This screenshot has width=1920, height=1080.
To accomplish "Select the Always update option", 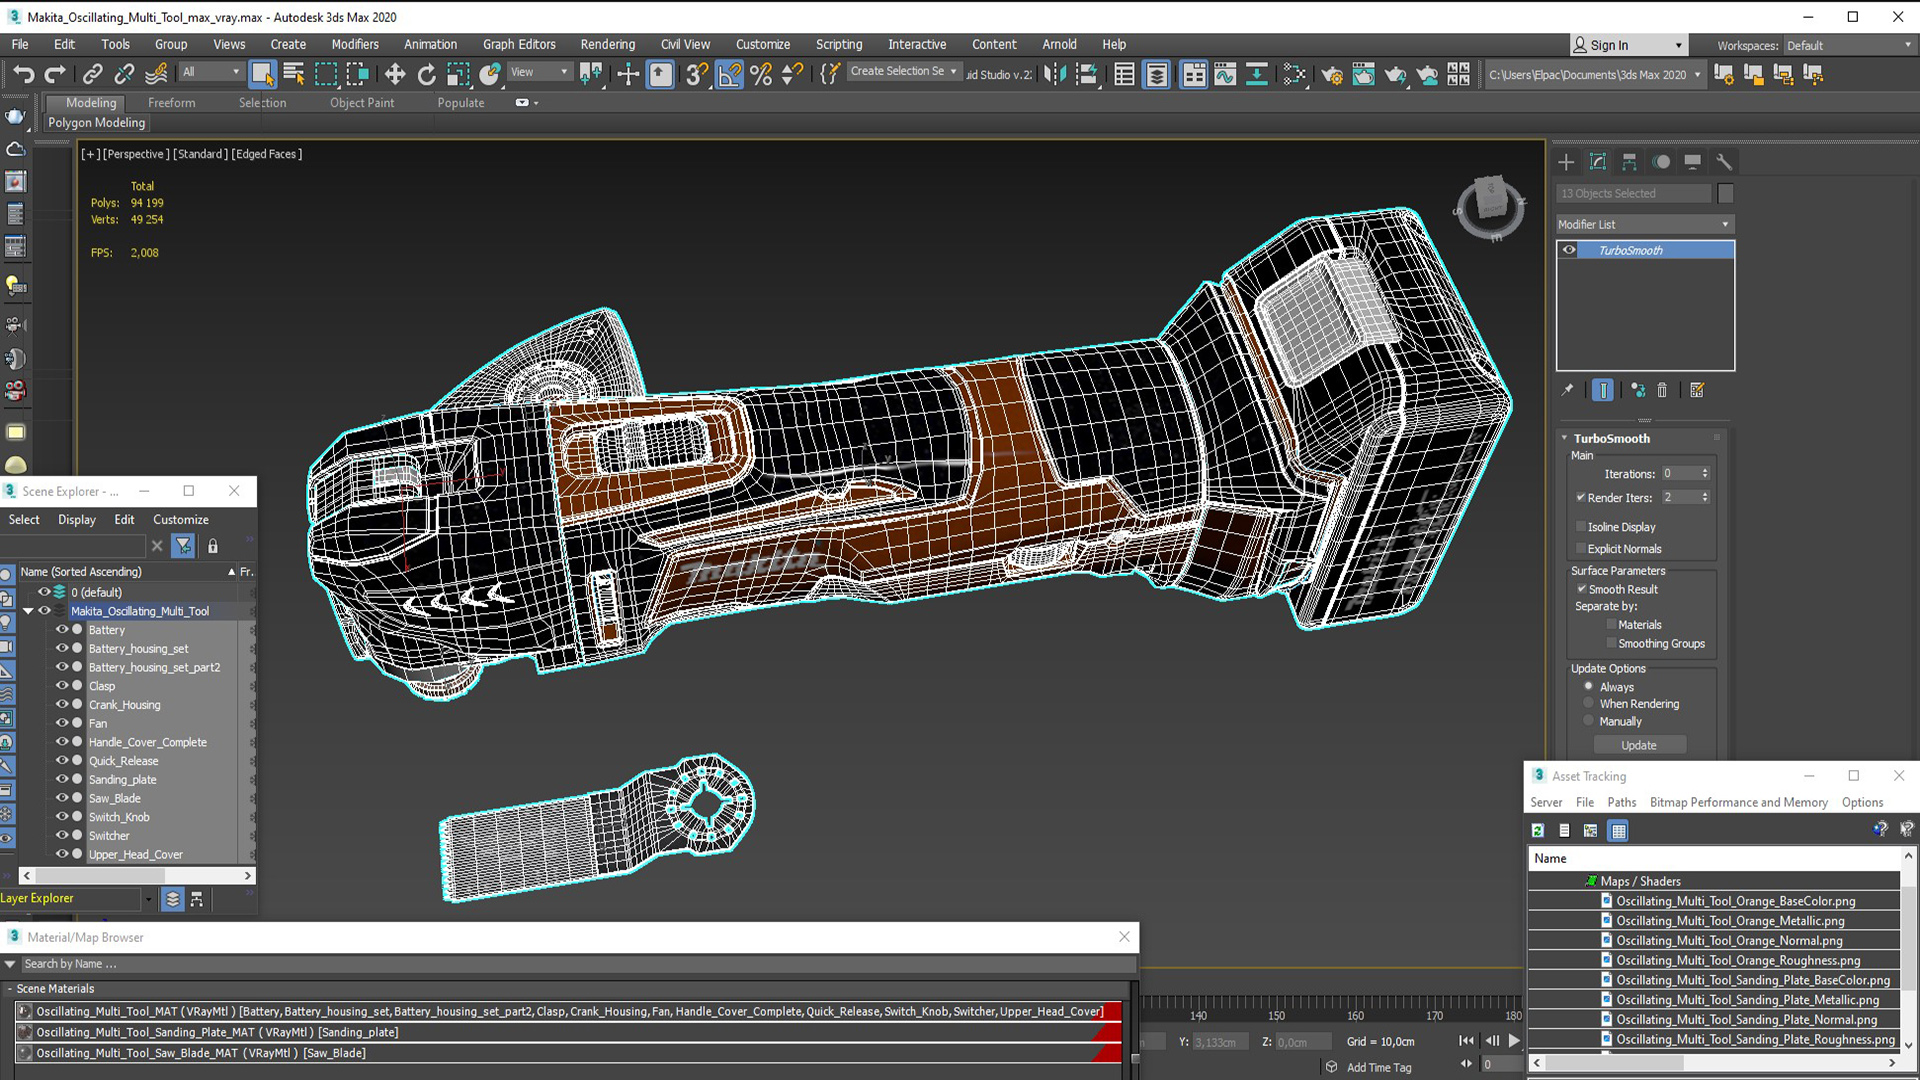I will 1588,687.
